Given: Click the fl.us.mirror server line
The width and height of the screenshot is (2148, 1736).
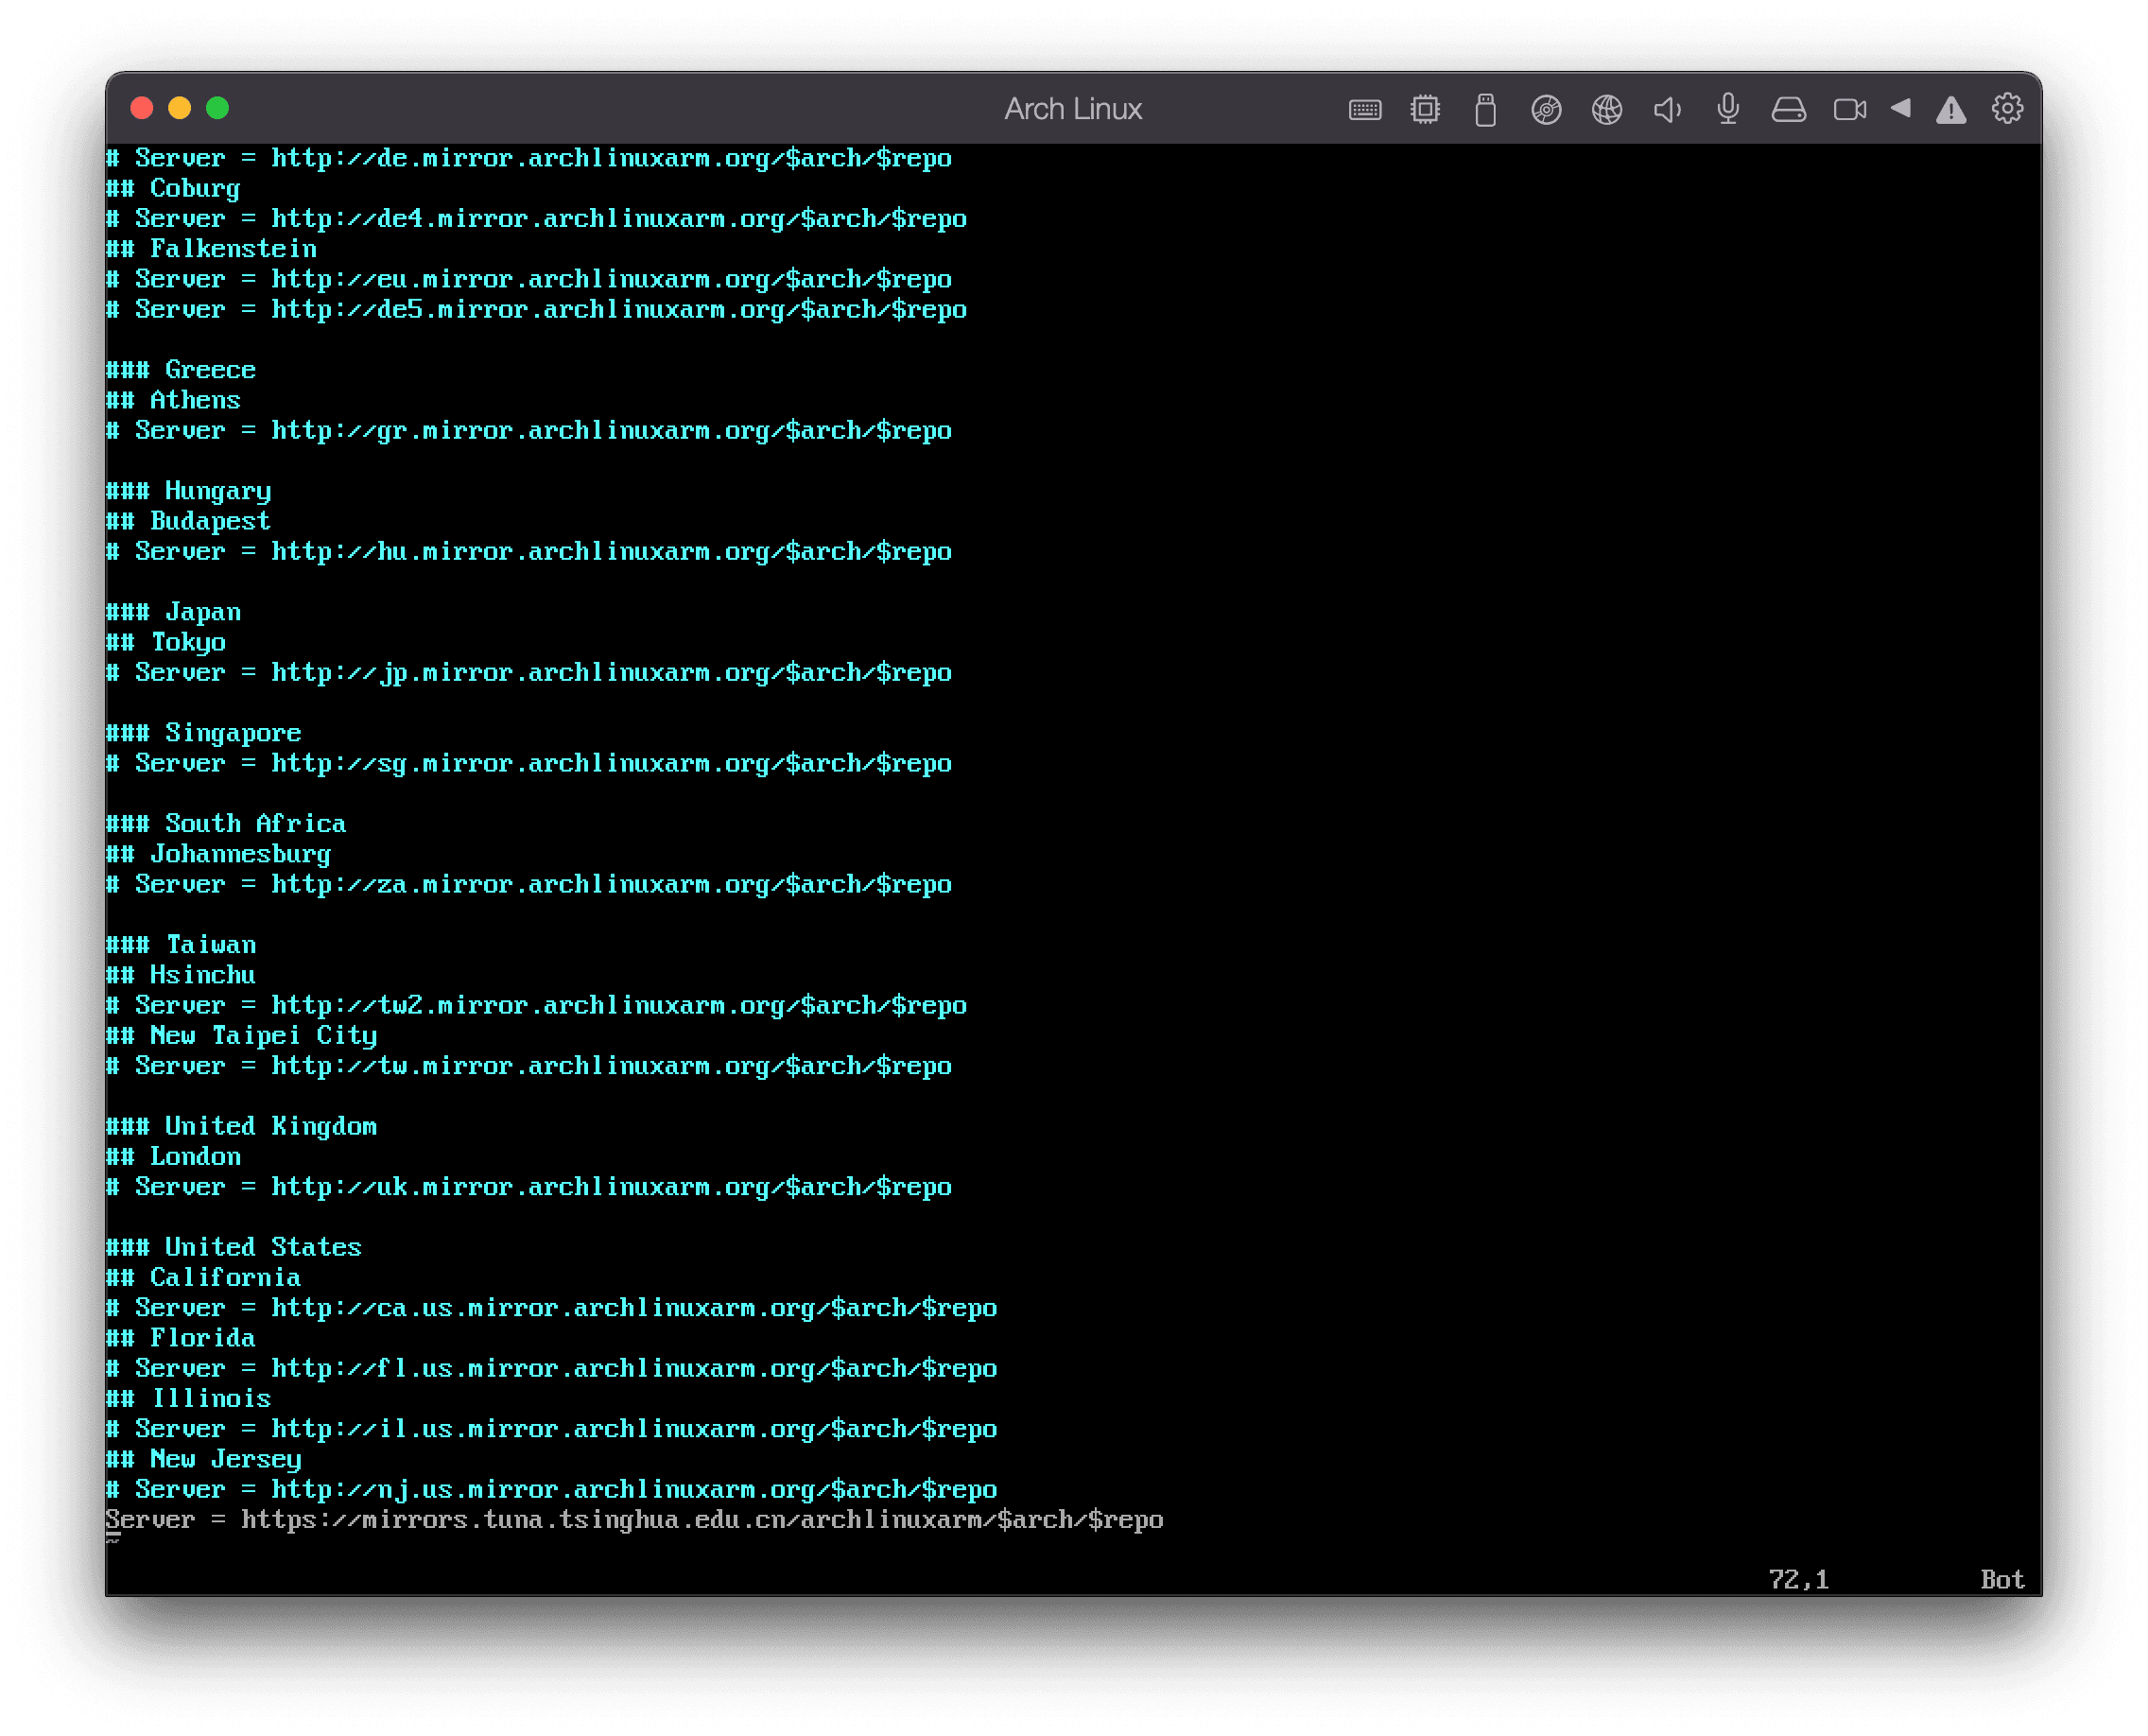Looking at the screenshot, I should pyautogui.click(x=552, y=1368).
